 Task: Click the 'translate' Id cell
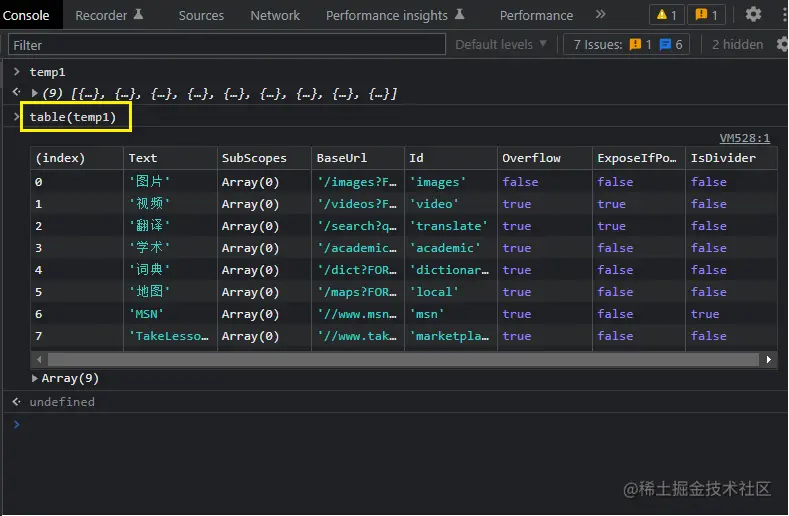click(451, 226)
